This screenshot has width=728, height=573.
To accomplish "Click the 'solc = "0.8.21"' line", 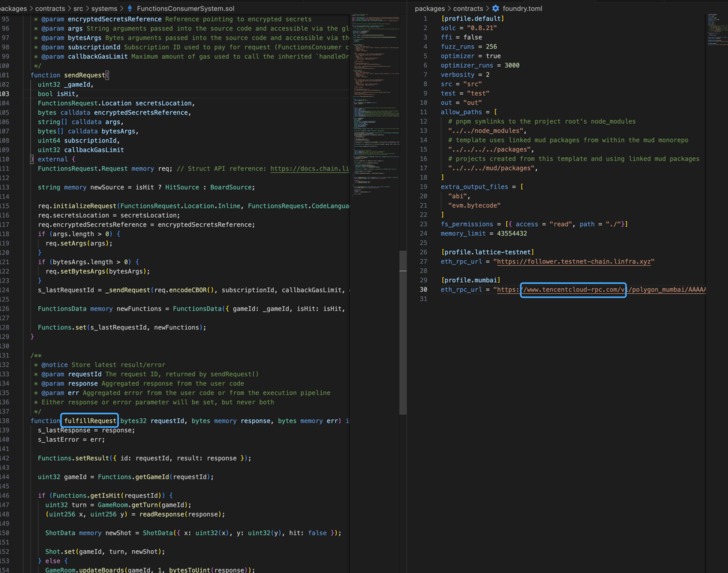I will click(x=468, y=28).
